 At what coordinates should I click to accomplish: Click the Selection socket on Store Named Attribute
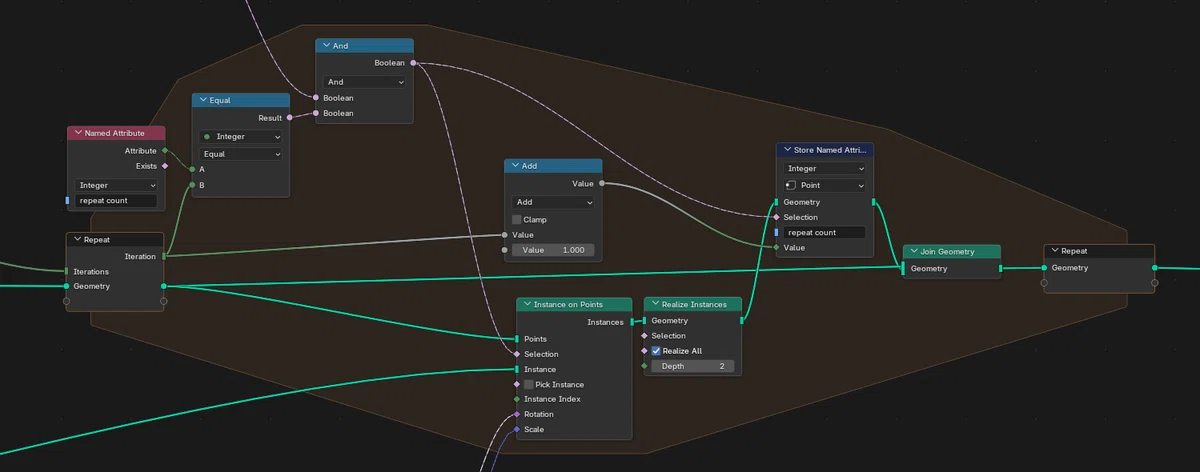[x=776, y=217]
